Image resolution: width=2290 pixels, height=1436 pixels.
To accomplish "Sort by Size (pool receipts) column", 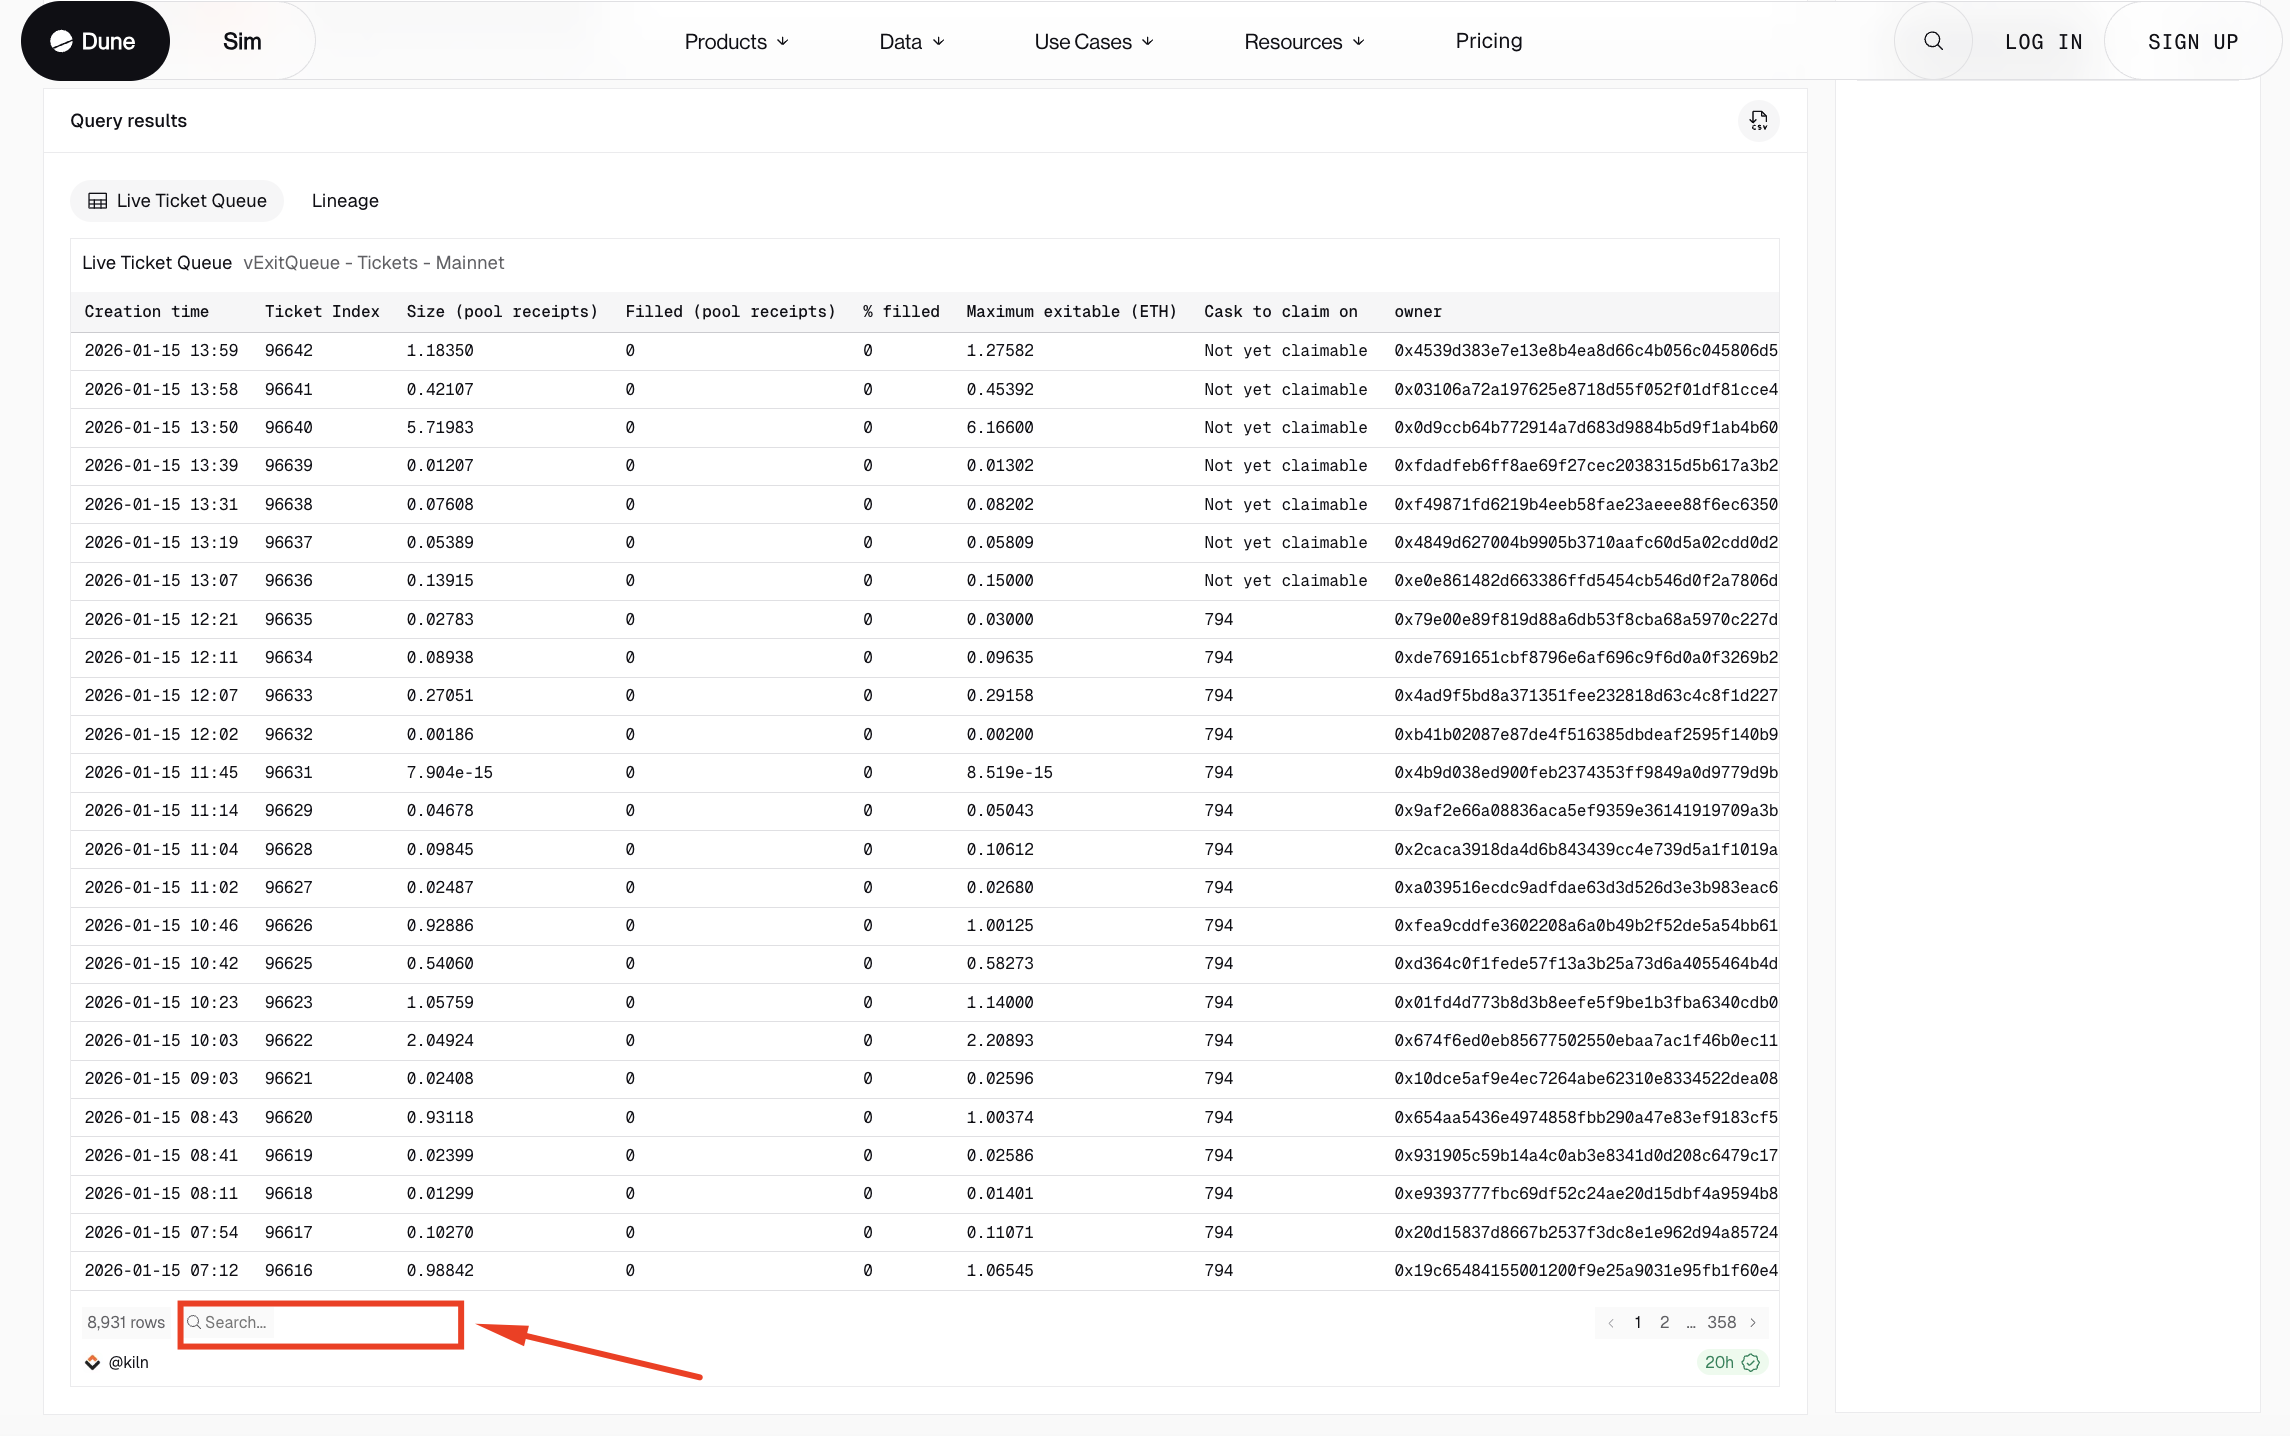I will tap(502, 312).
